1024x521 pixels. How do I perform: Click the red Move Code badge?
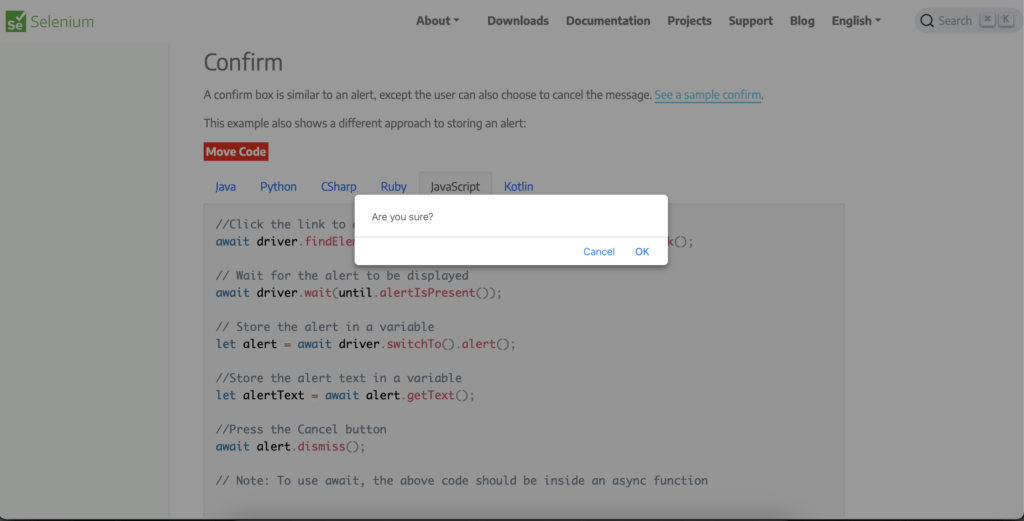pos(236,151)
